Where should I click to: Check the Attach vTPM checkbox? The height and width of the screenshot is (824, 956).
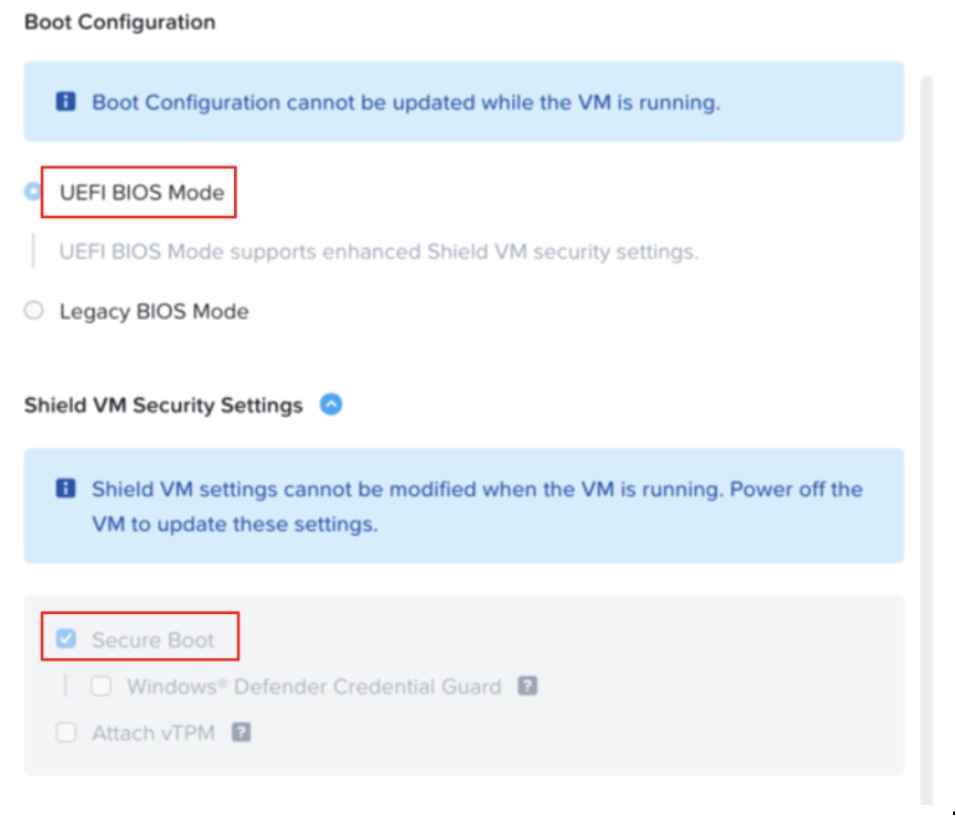click(66, 733)
